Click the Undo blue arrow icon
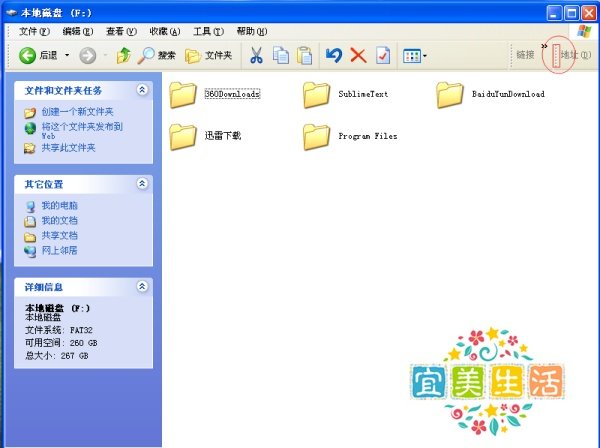Screen dimensions: 600x448 (x=334, y=55)
